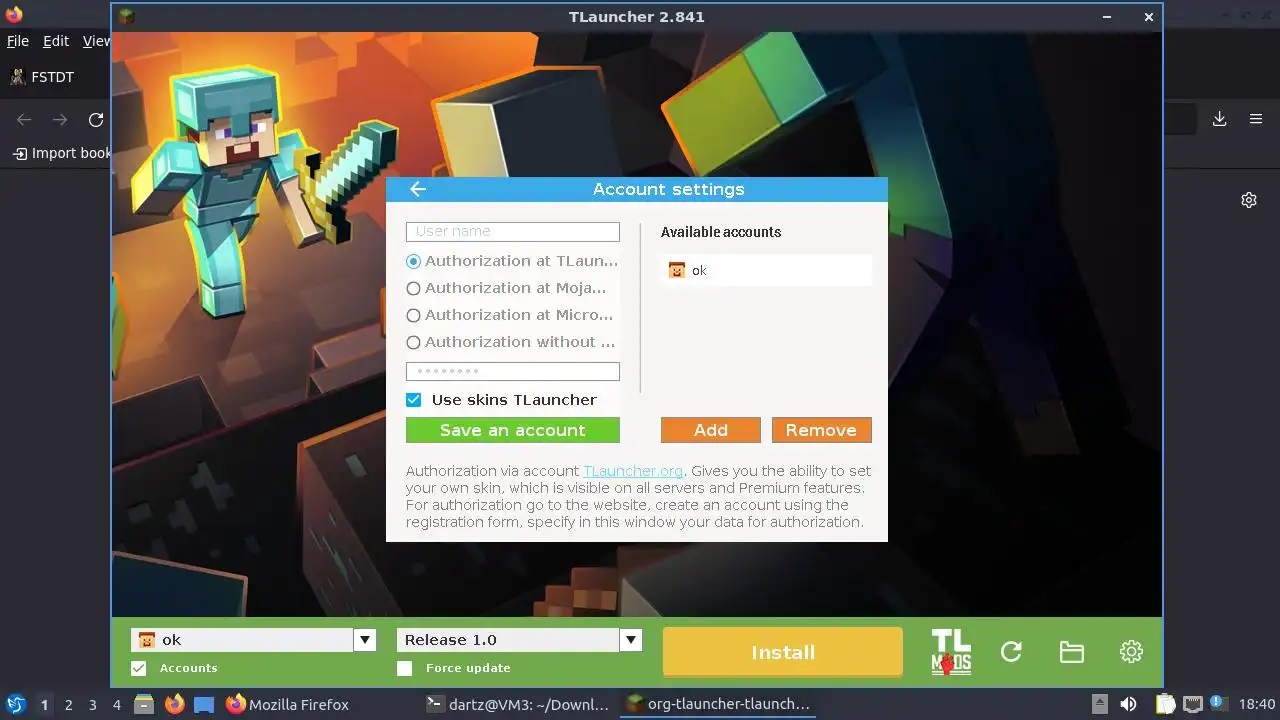Select ok in Available accounts list
Screen dimensions: 1280x720
pos(766,270)
